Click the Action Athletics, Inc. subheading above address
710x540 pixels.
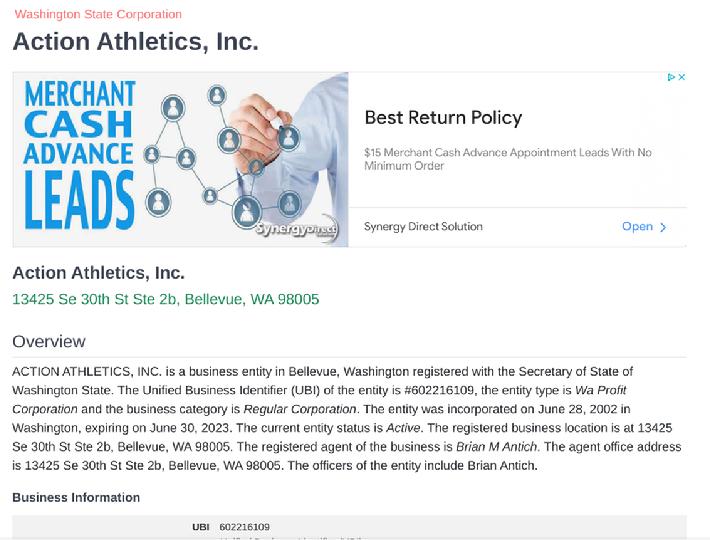click(98, 273)
